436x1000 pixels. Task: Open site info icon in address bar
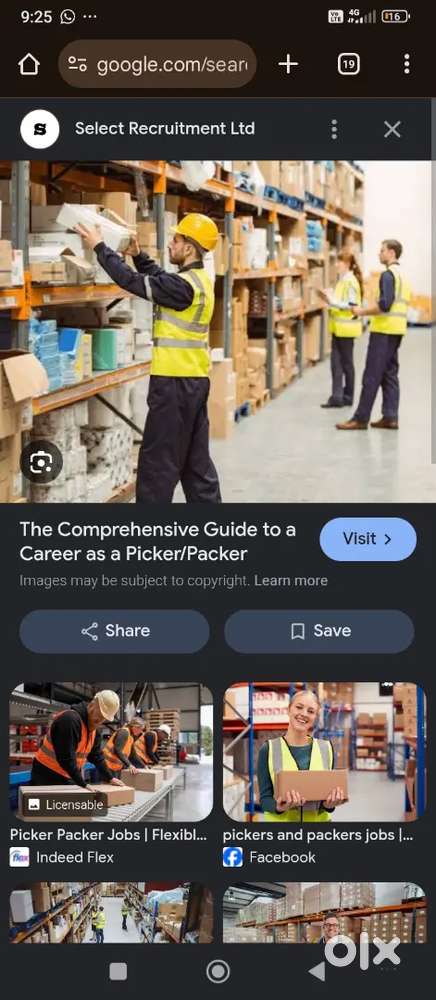tap(78, 64)
